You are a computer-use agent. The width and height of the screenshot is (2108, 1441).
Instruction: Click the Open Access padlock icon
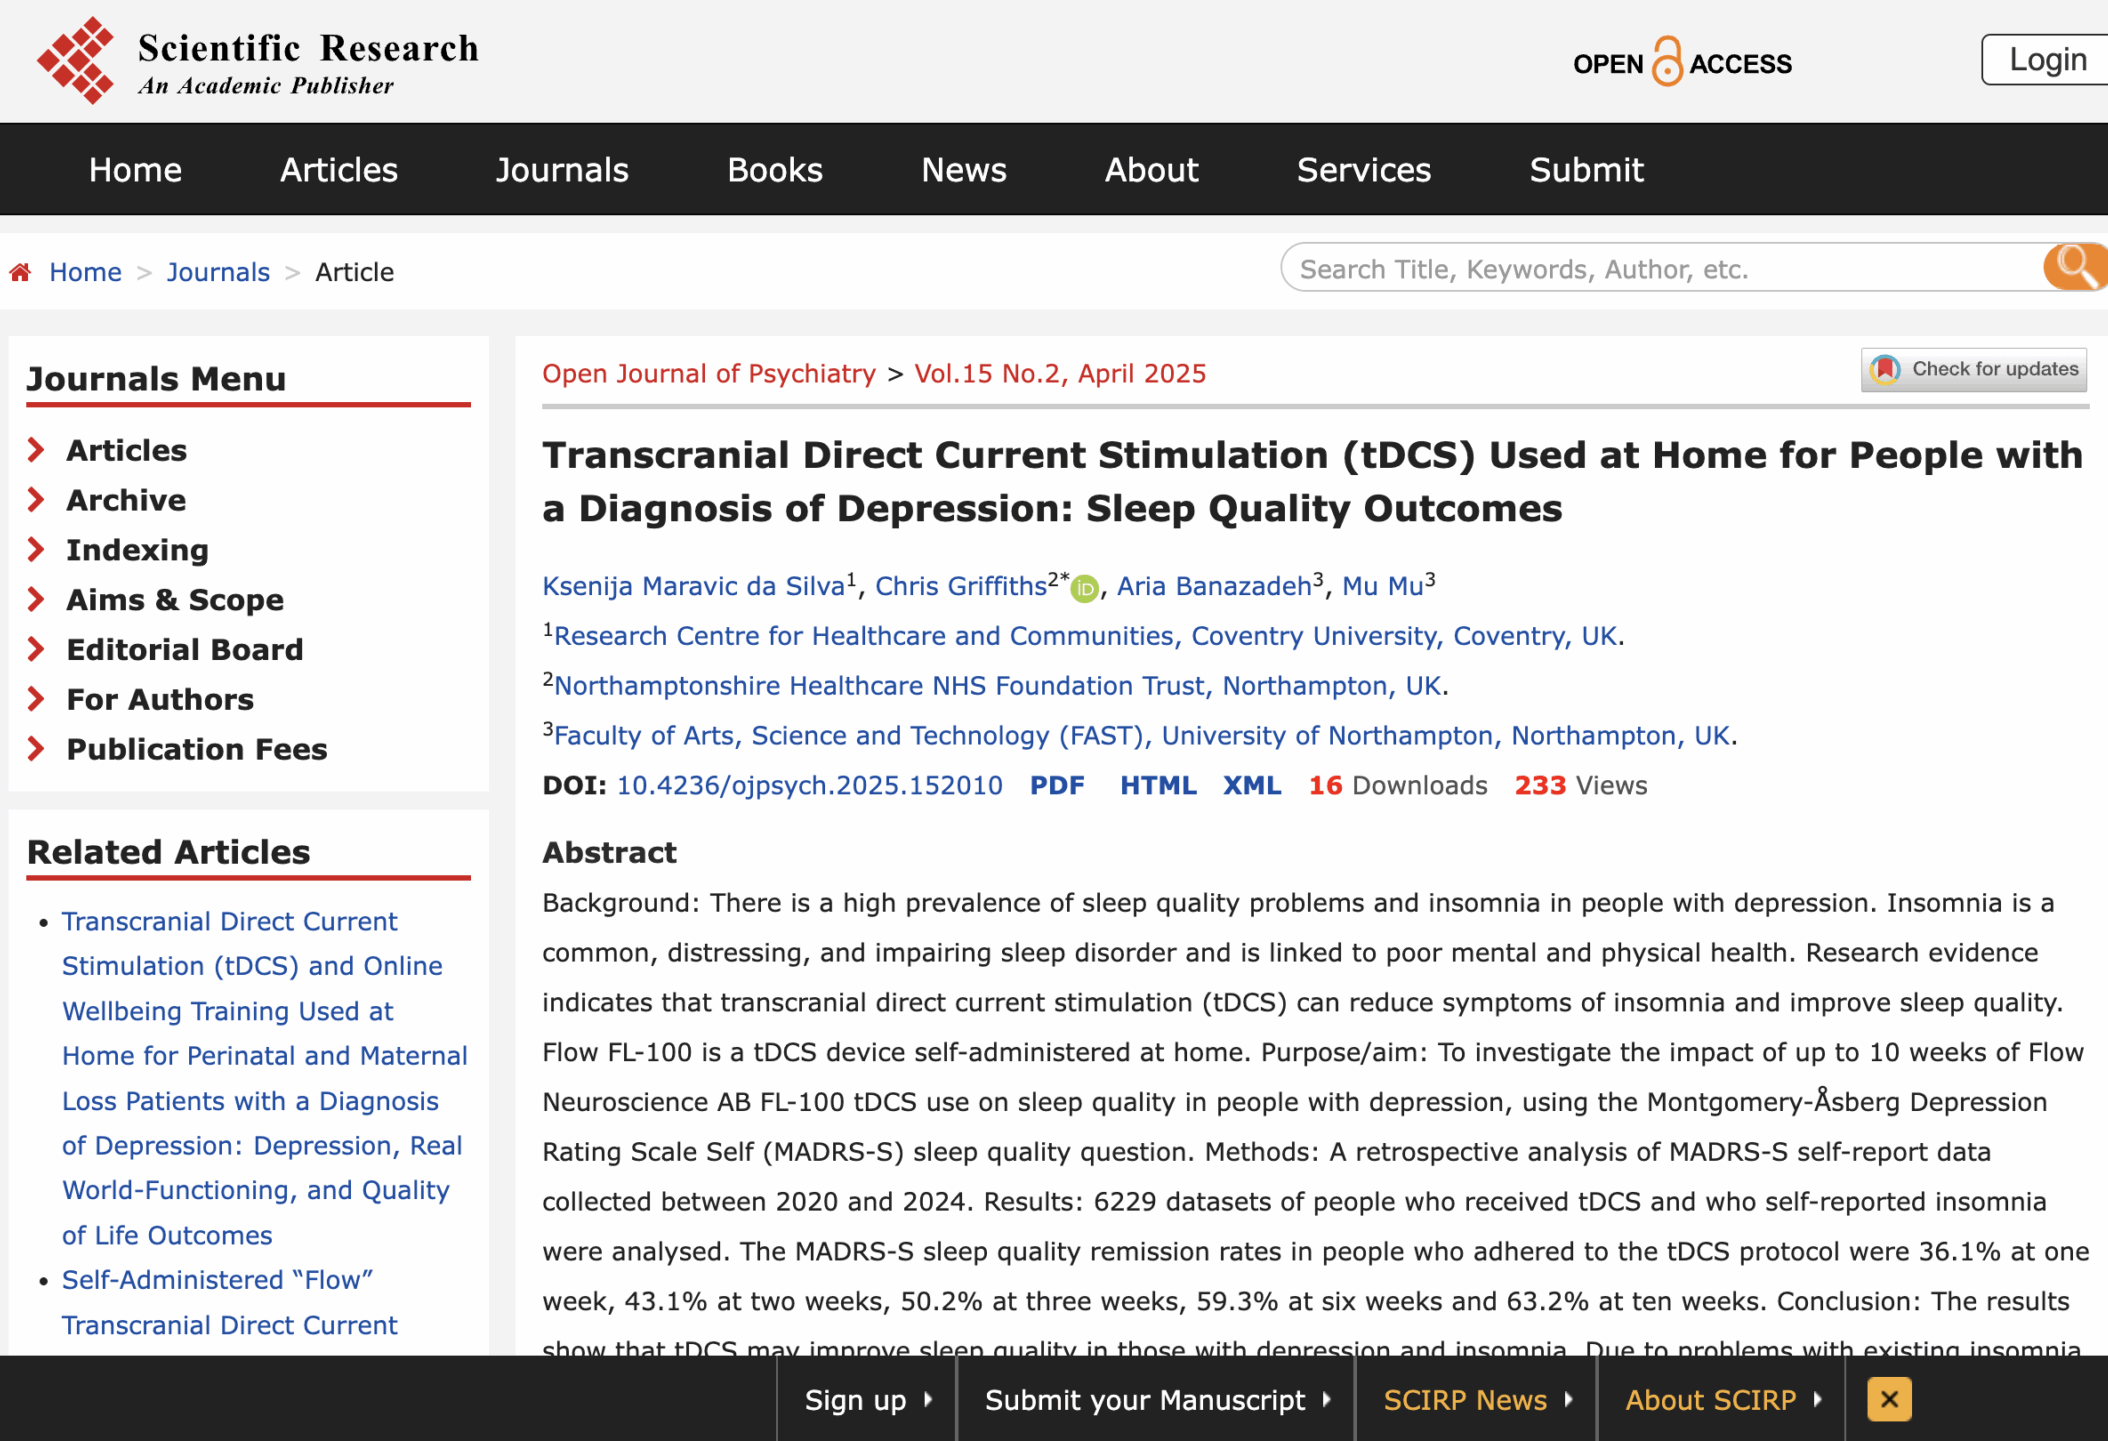tap(1667, 62)
